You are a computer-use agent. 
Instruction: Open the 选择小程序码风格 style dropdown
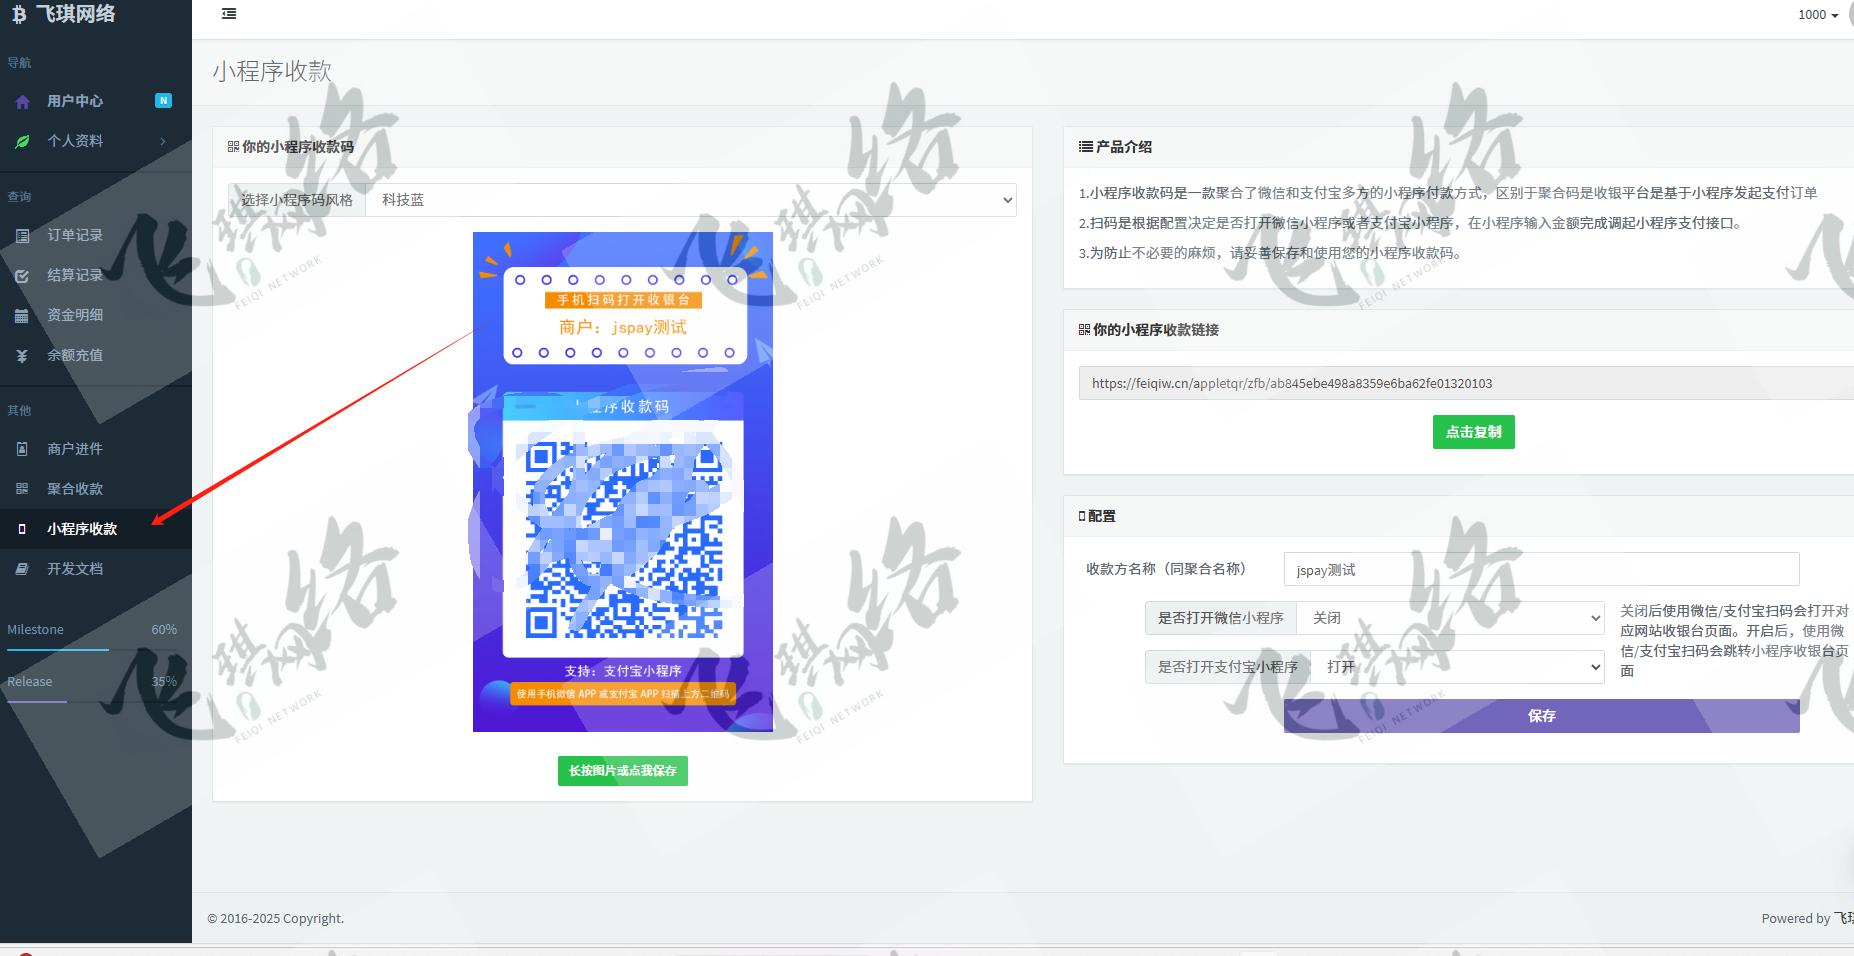[x=691, y=200]
